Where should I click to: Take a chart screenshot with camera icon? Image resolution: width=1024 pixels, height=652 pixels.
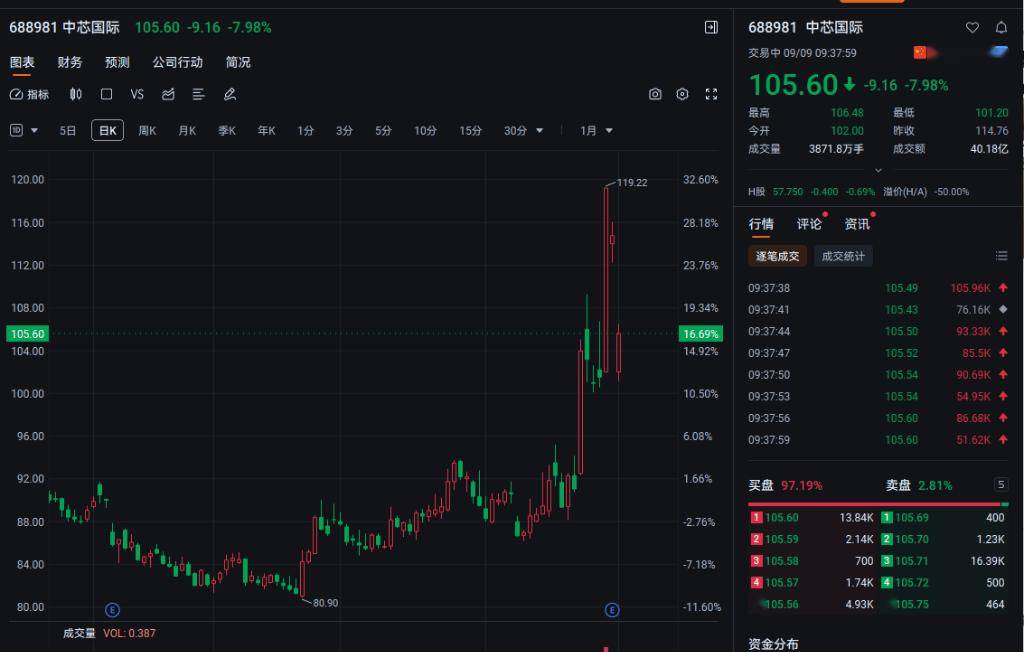pyautogui.click(x=655, y=94)
